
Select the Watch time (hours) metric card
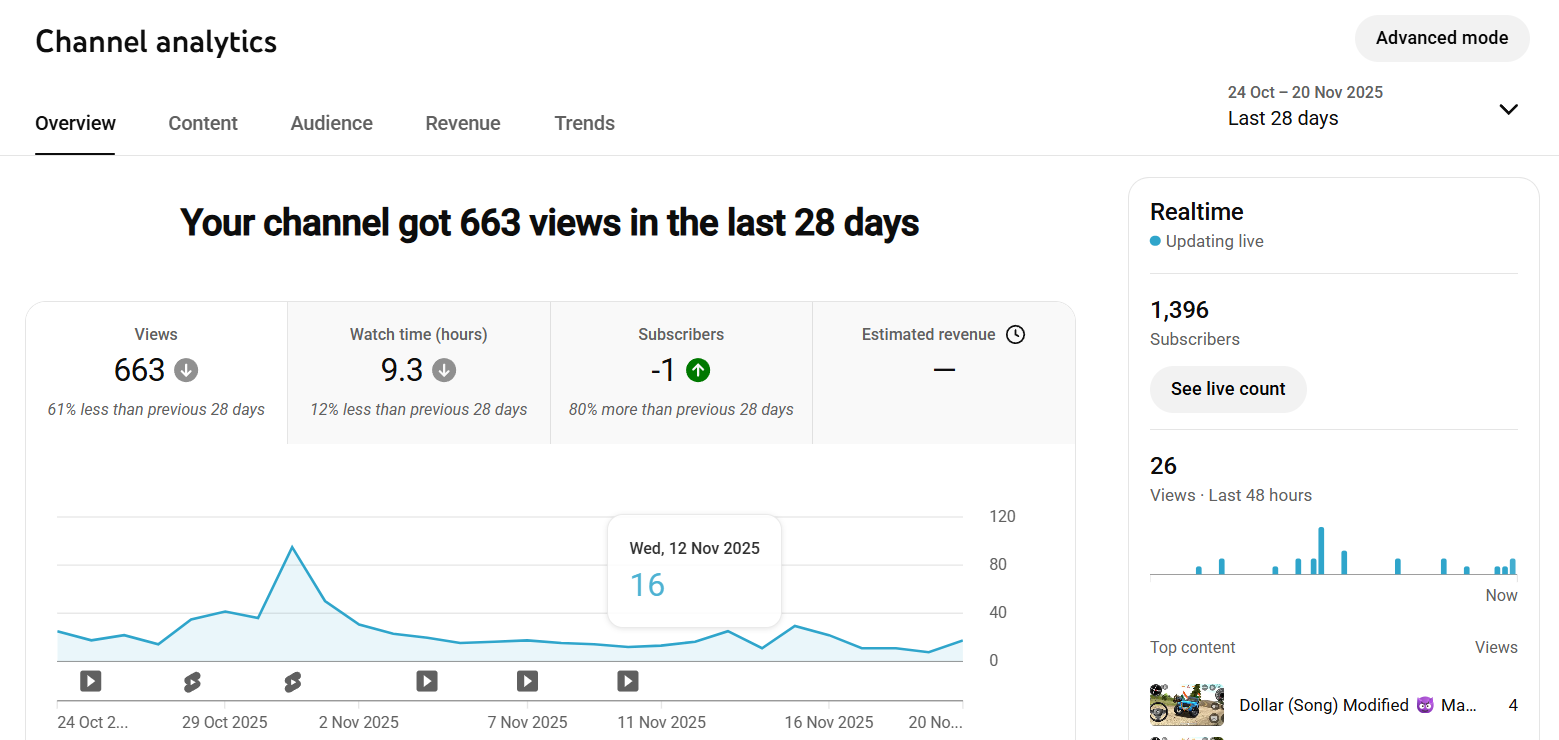coord(419,373)
